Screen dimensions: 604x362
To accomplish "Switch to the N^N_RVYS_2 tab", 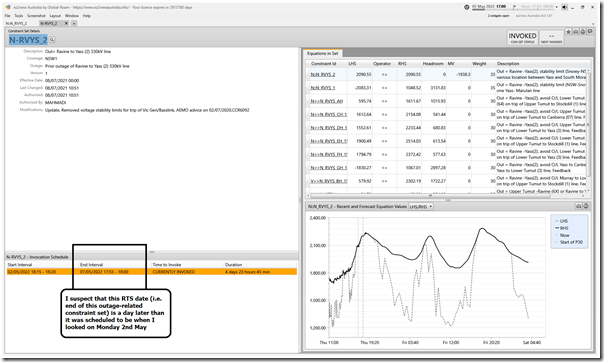I will point(16,23).
